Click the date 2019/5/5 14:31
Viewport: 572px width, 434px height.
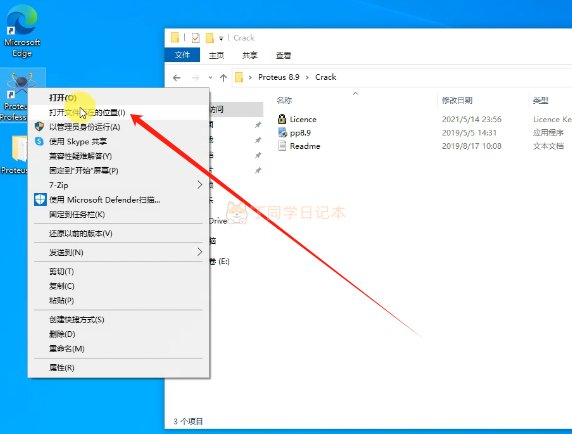(469, 133)
